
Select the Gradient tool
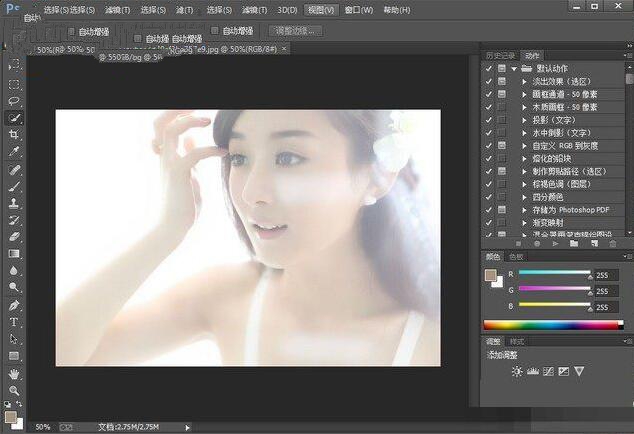click(14, 254)
